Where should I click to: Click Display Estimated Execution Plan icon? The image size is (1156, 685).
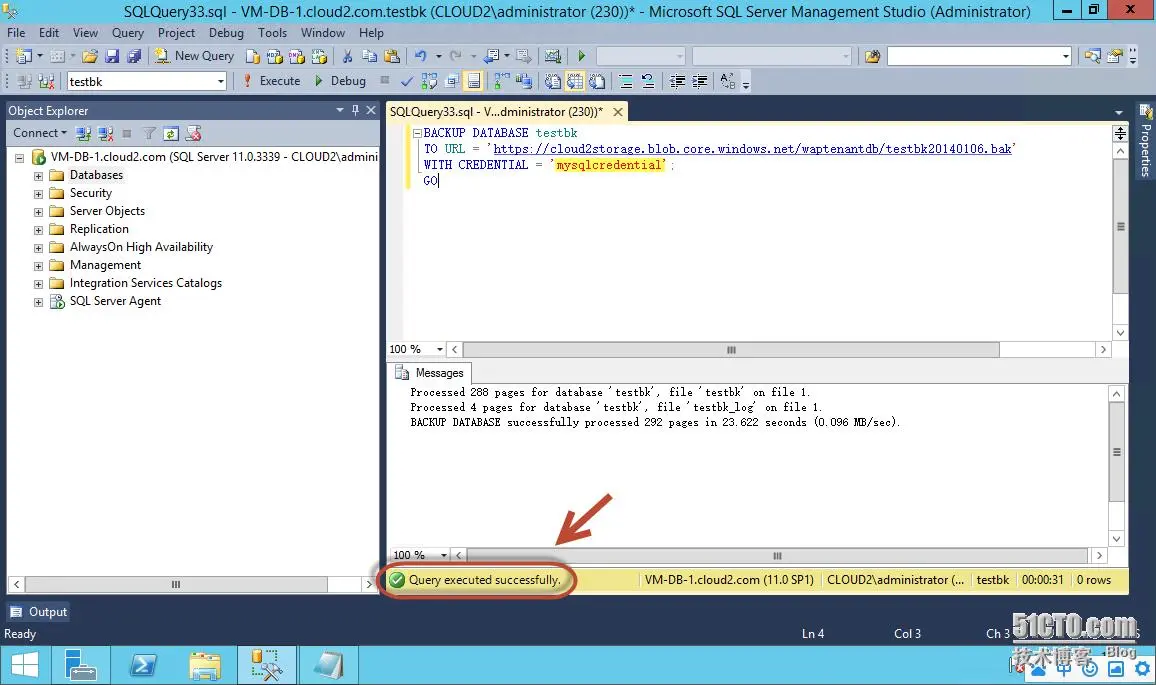click(x=429, y=81)
